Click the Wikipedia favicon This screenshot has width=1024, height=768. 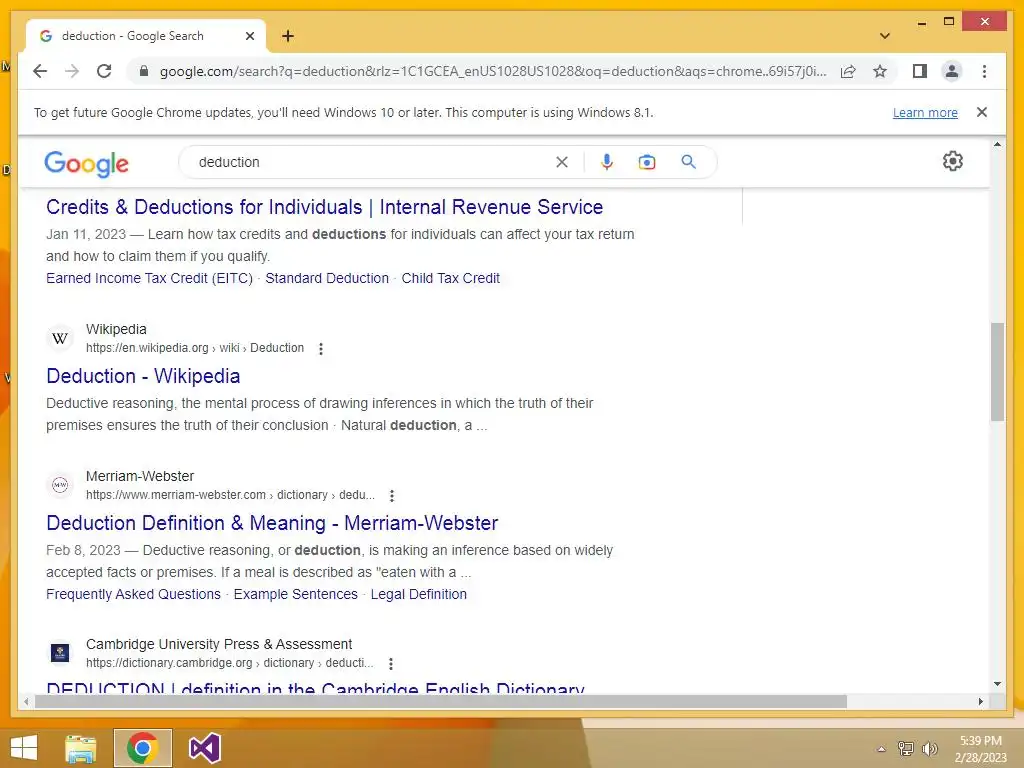tap(60, 338)
